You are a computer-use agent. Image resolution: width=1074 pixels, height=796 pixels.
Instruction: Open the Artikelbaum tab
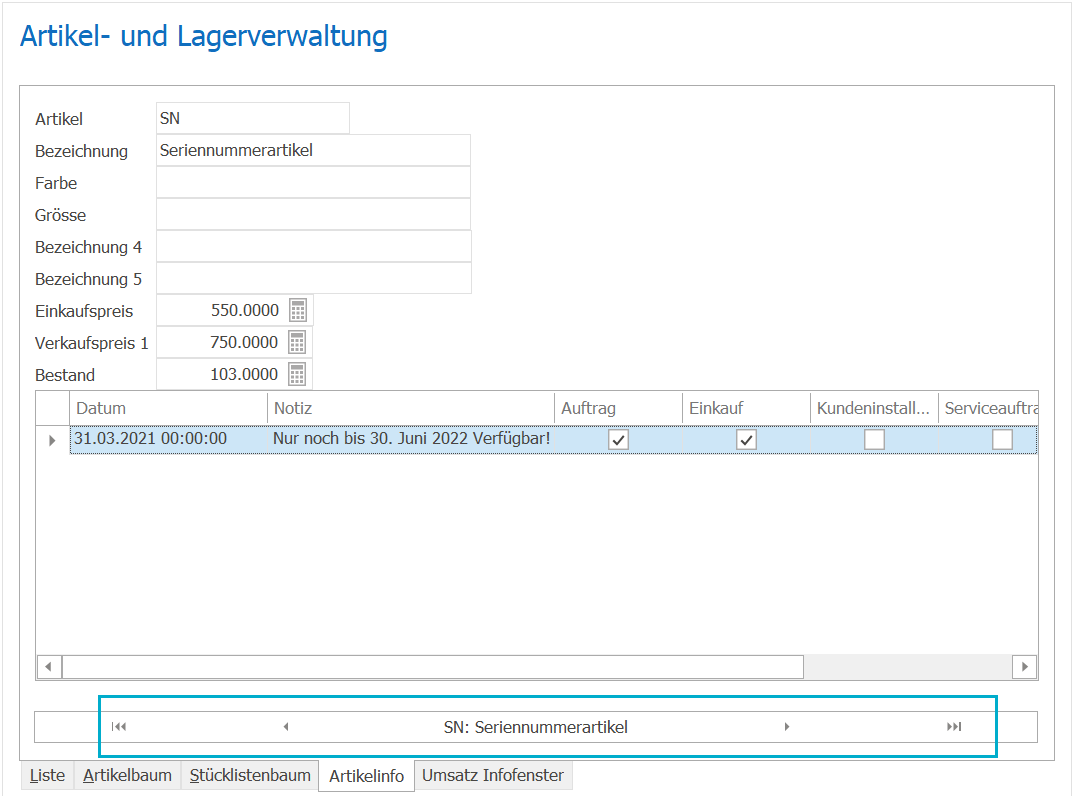[x=127, y=775]
